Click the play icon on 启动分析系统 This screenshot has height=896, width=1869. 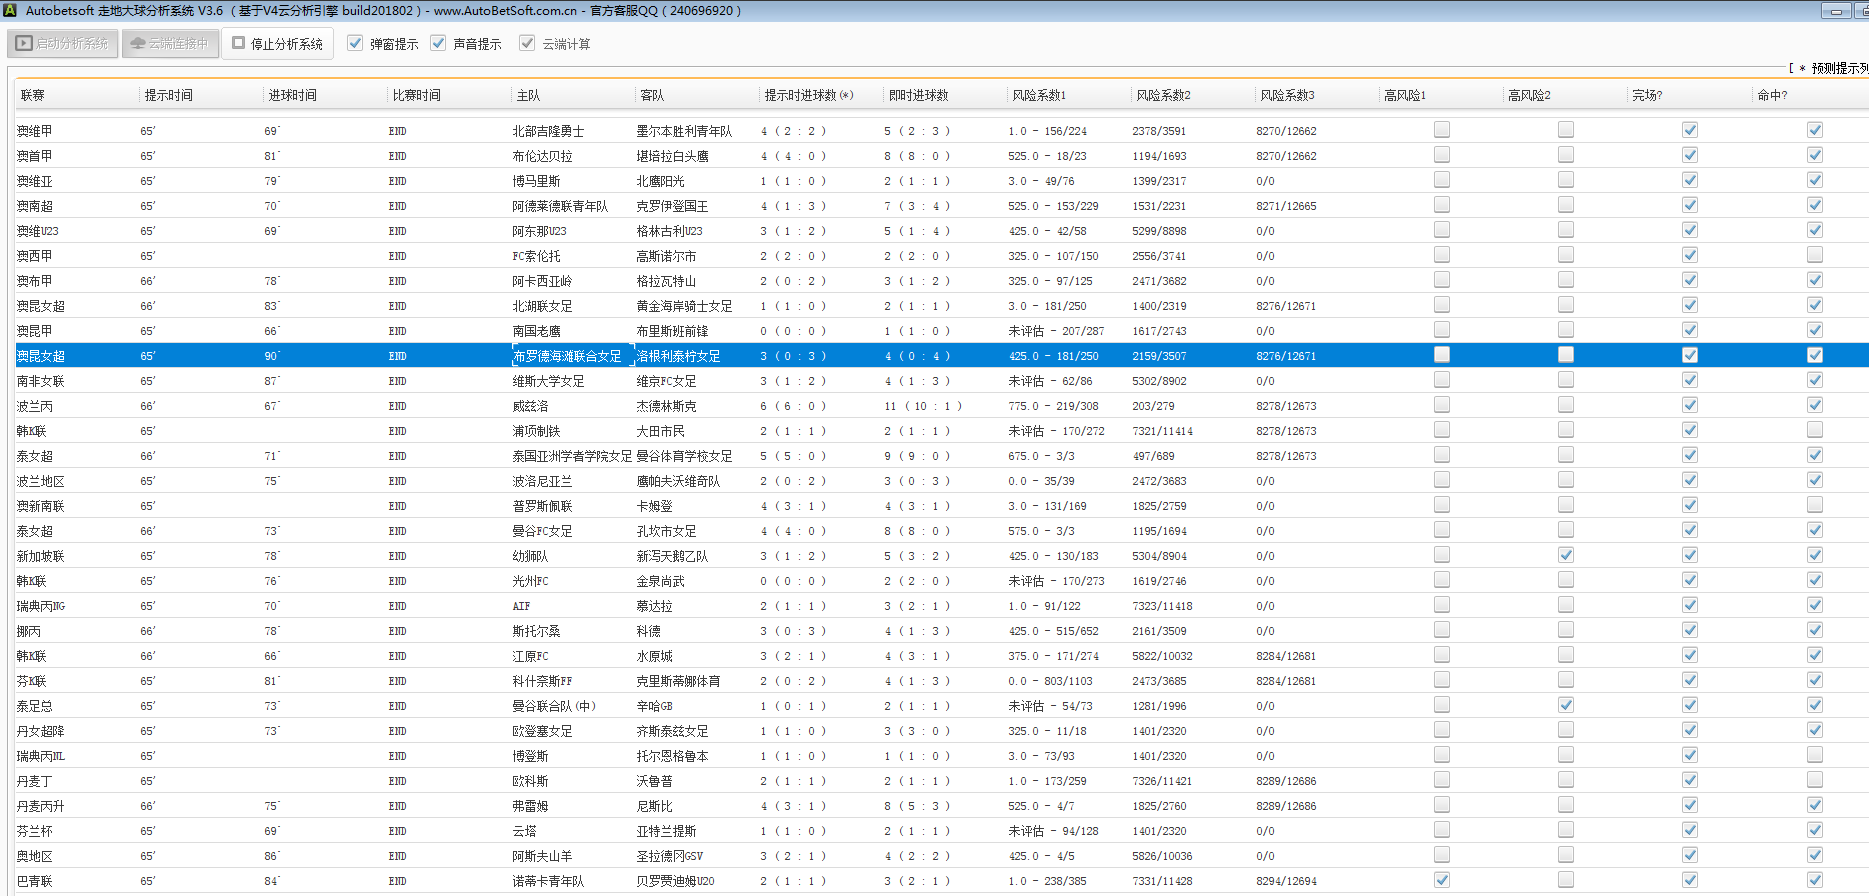24,44
